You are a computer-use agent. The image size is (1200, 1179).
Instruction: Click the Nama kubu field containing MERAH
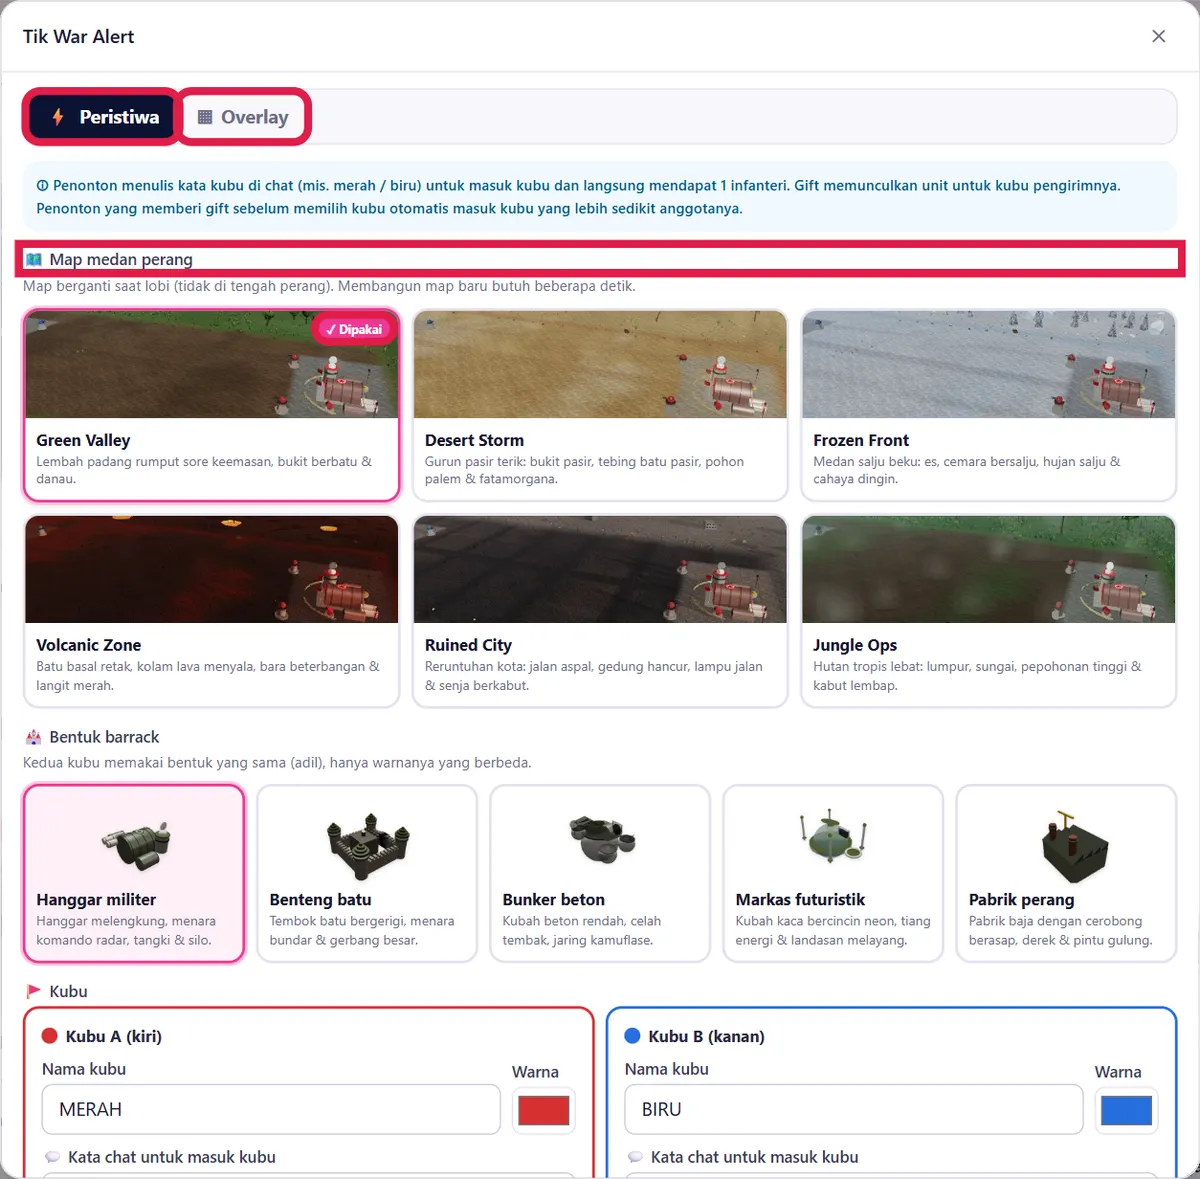tap(271, 1110)
